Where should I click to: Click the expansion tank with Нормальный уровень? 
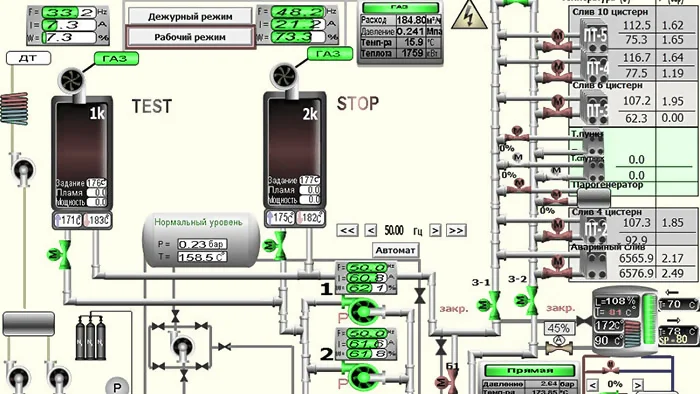[201, 240]
